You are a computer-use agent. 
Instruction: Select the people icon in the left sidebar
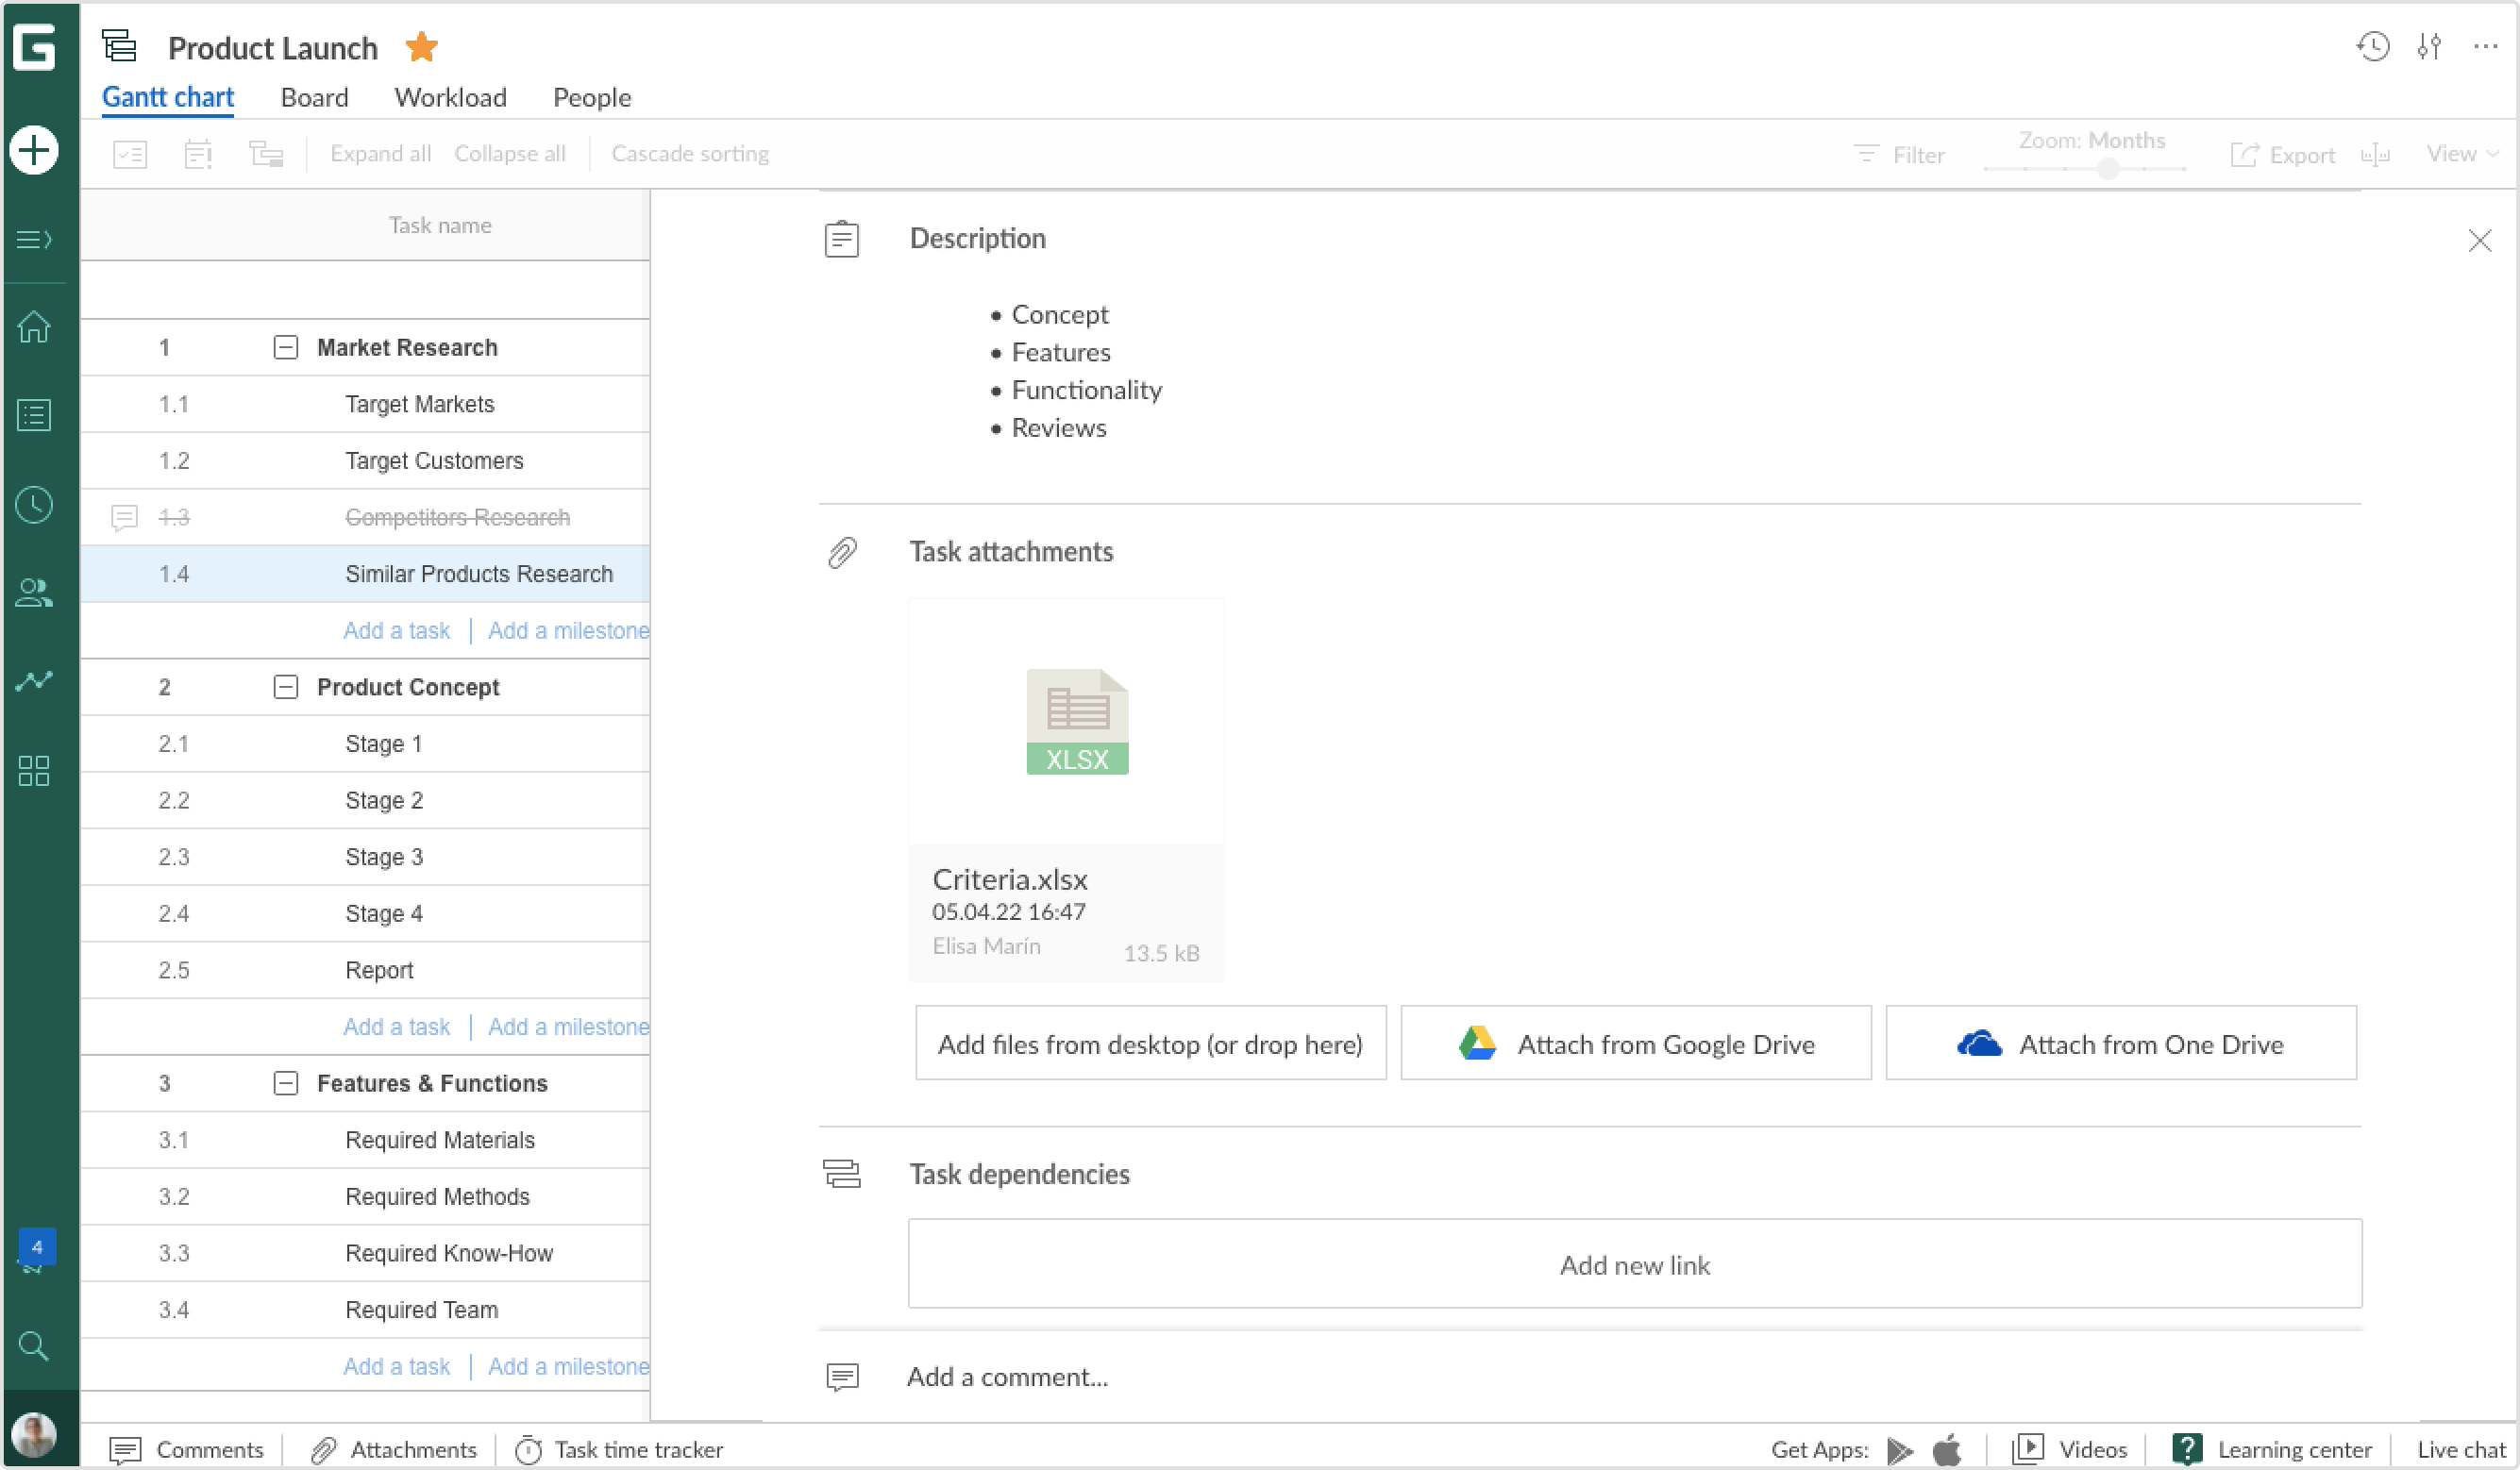pos(33,593)
